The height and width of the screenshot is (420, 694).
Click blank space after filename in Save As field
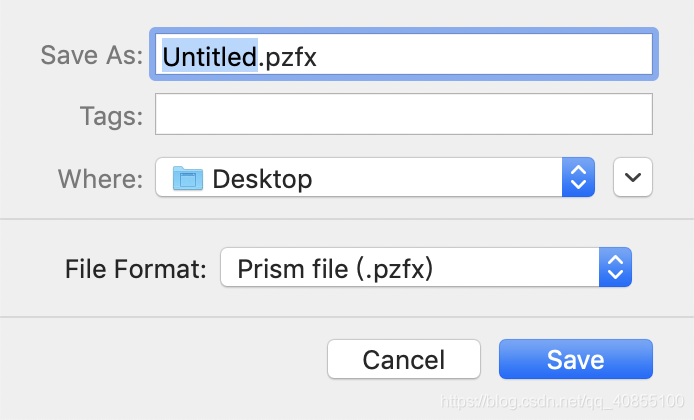pos(485,54)
